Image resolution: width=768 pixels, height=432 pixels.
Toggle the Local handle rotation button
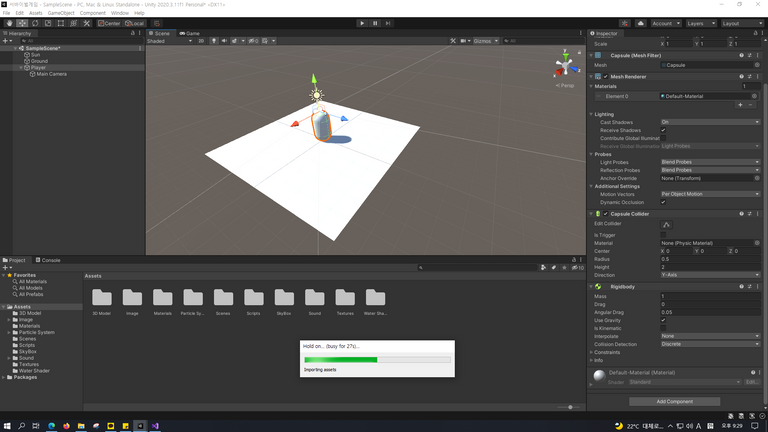(134, 23)
